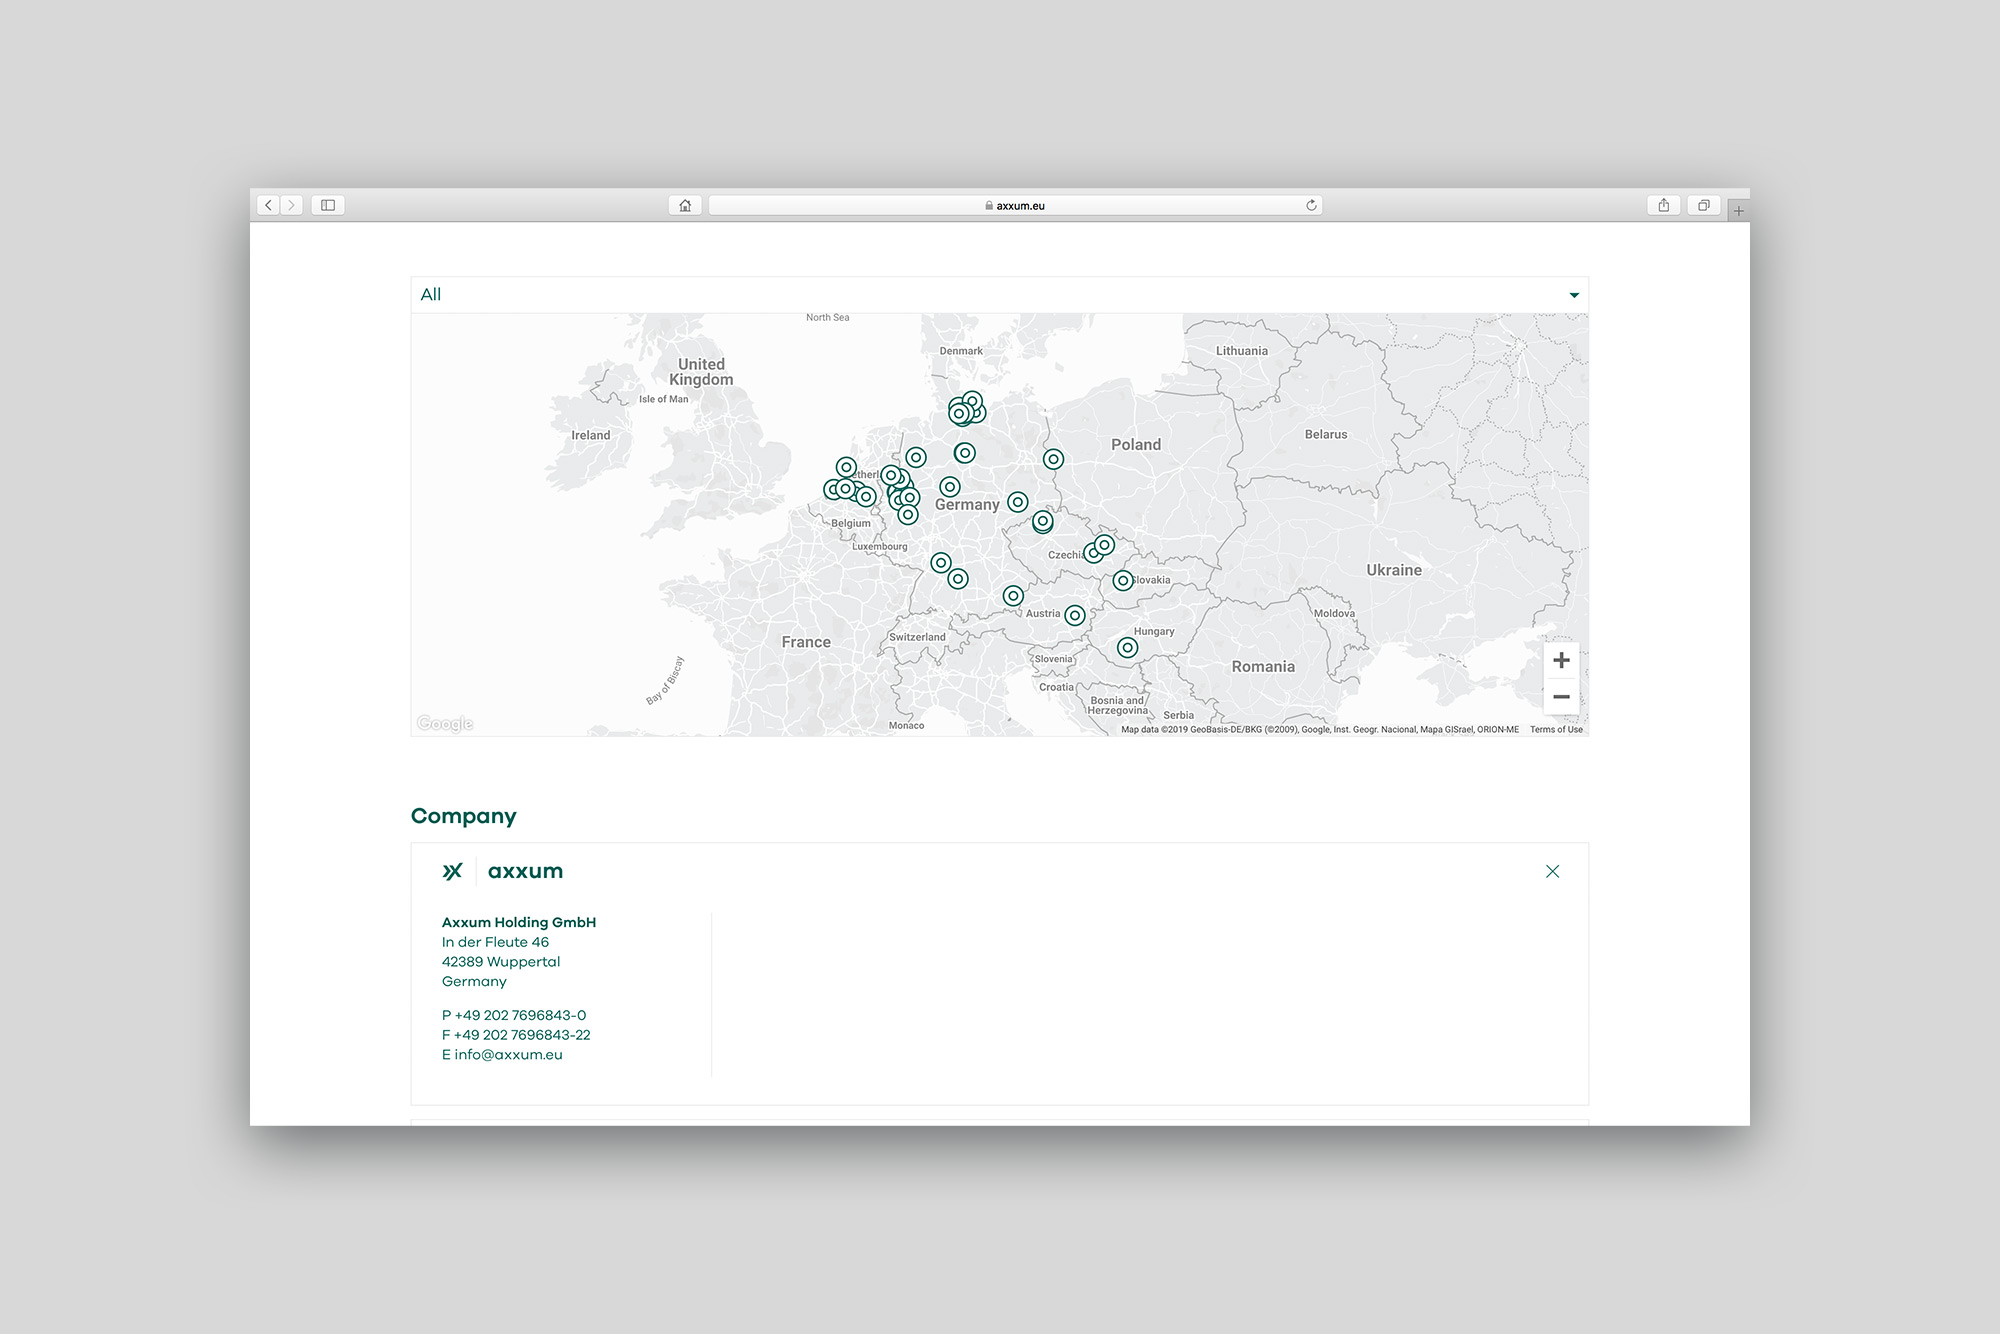
Task: Go to the home page icon
Action: (x=685, y=205)
